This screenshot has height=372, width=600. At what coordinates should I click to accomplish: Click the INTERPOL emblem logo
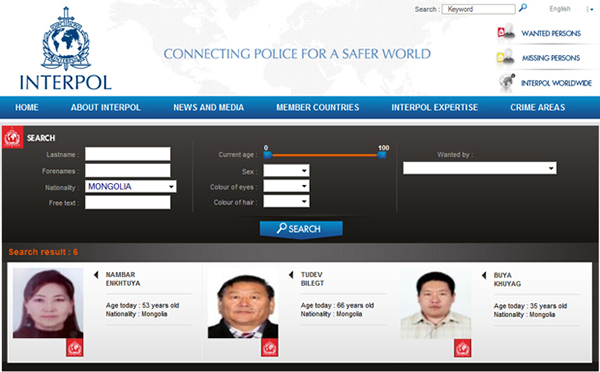click(66, 38)
